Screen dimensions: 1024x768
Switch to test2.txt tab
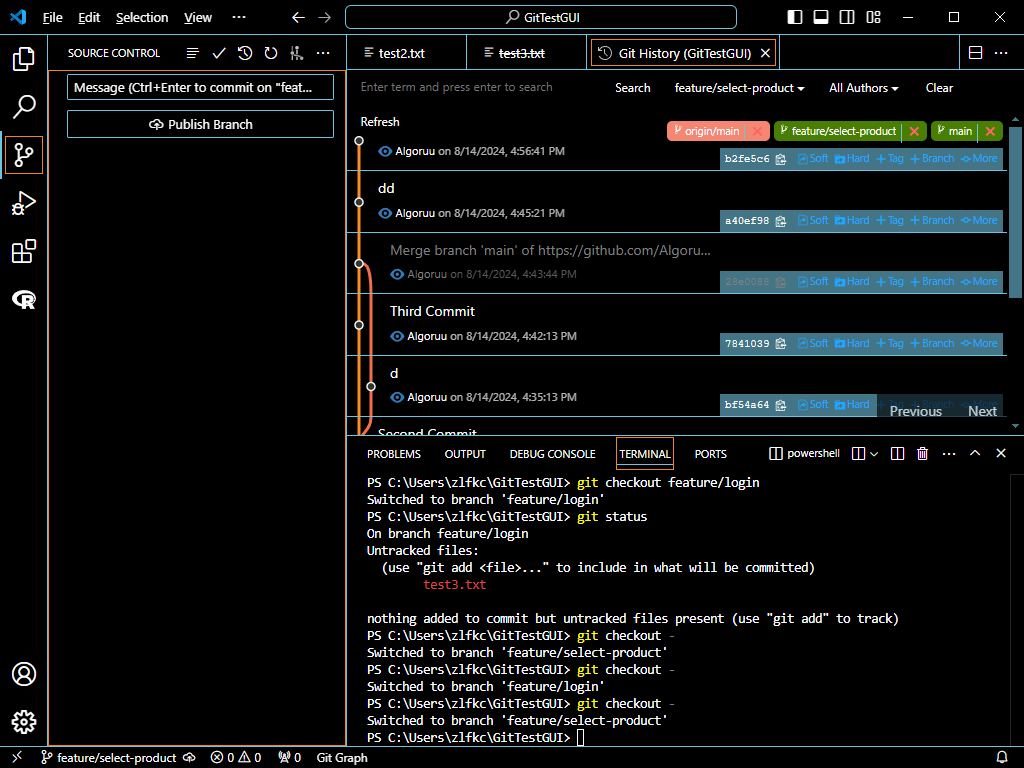click(x=406, y=53)
